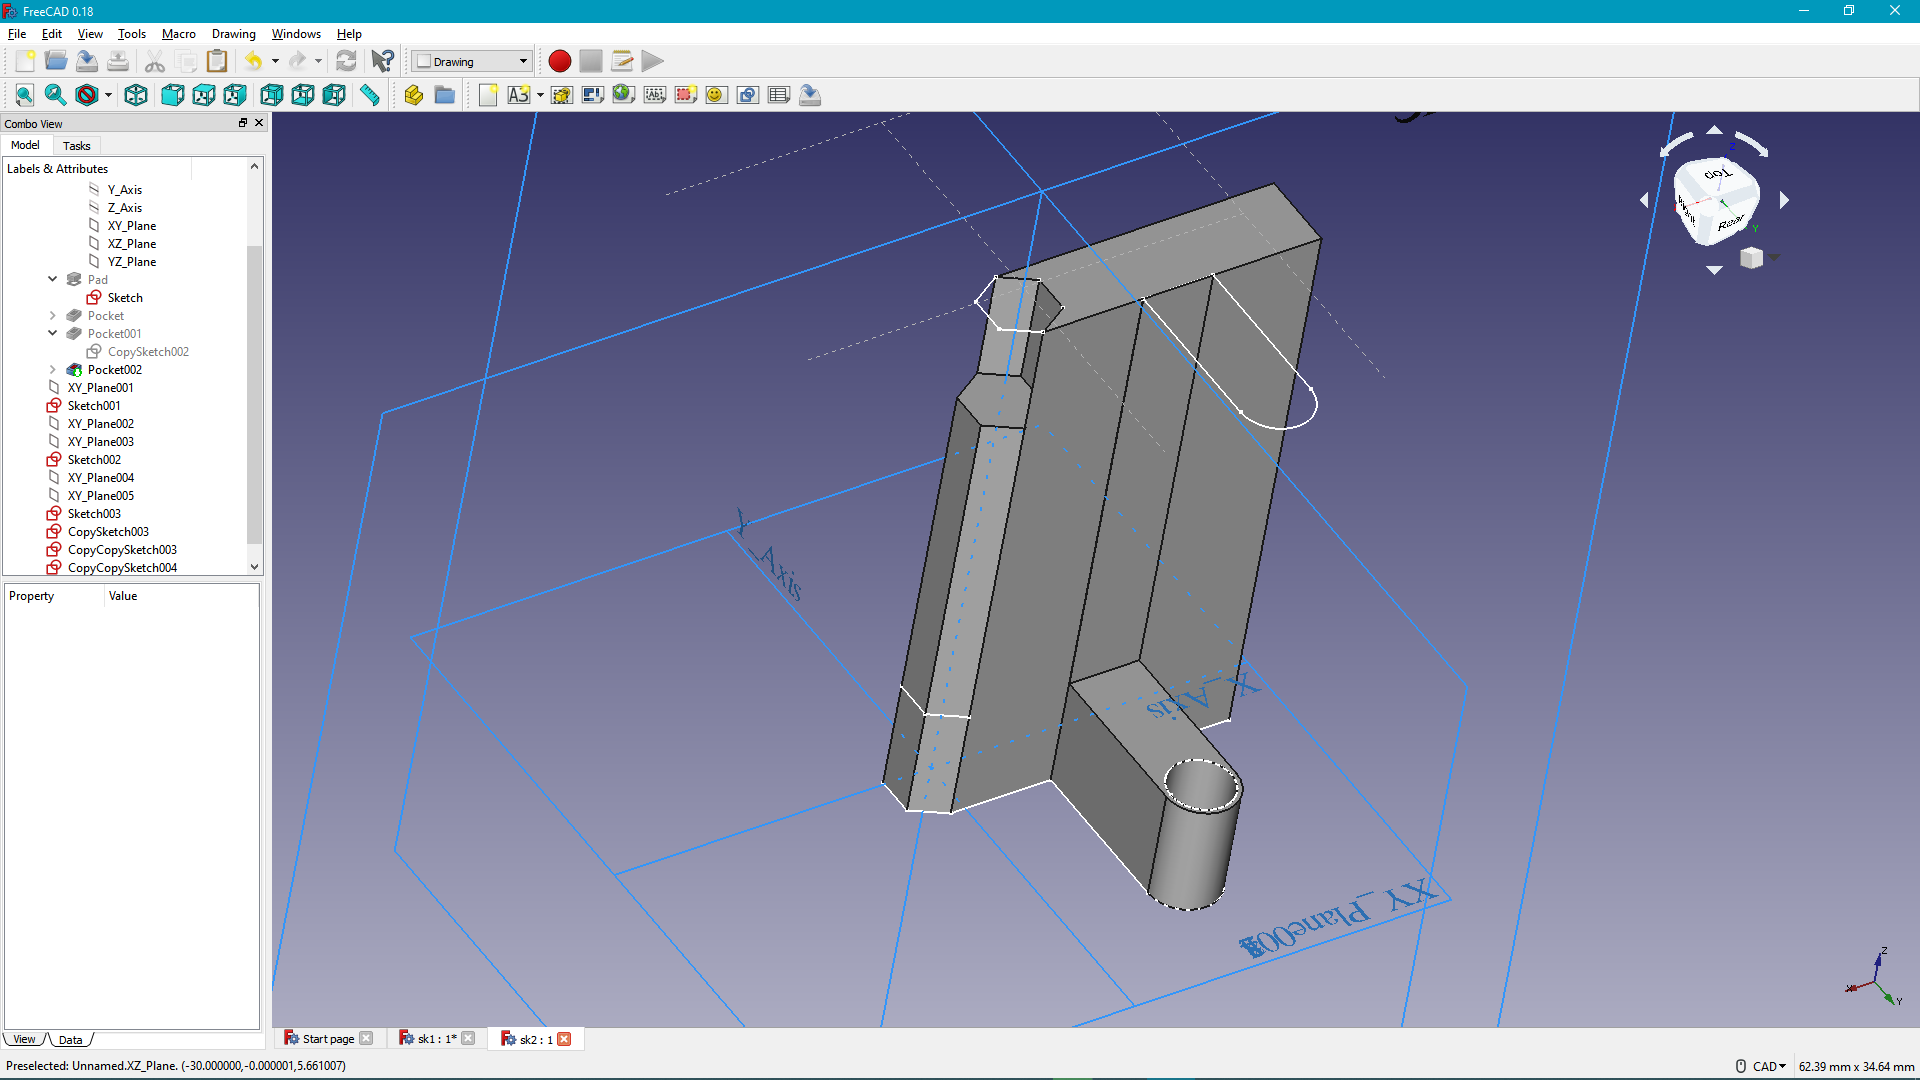The image size is (1920, 1080).
Task: Click the Top face of navigation cube
Action: pos(1717,177)
